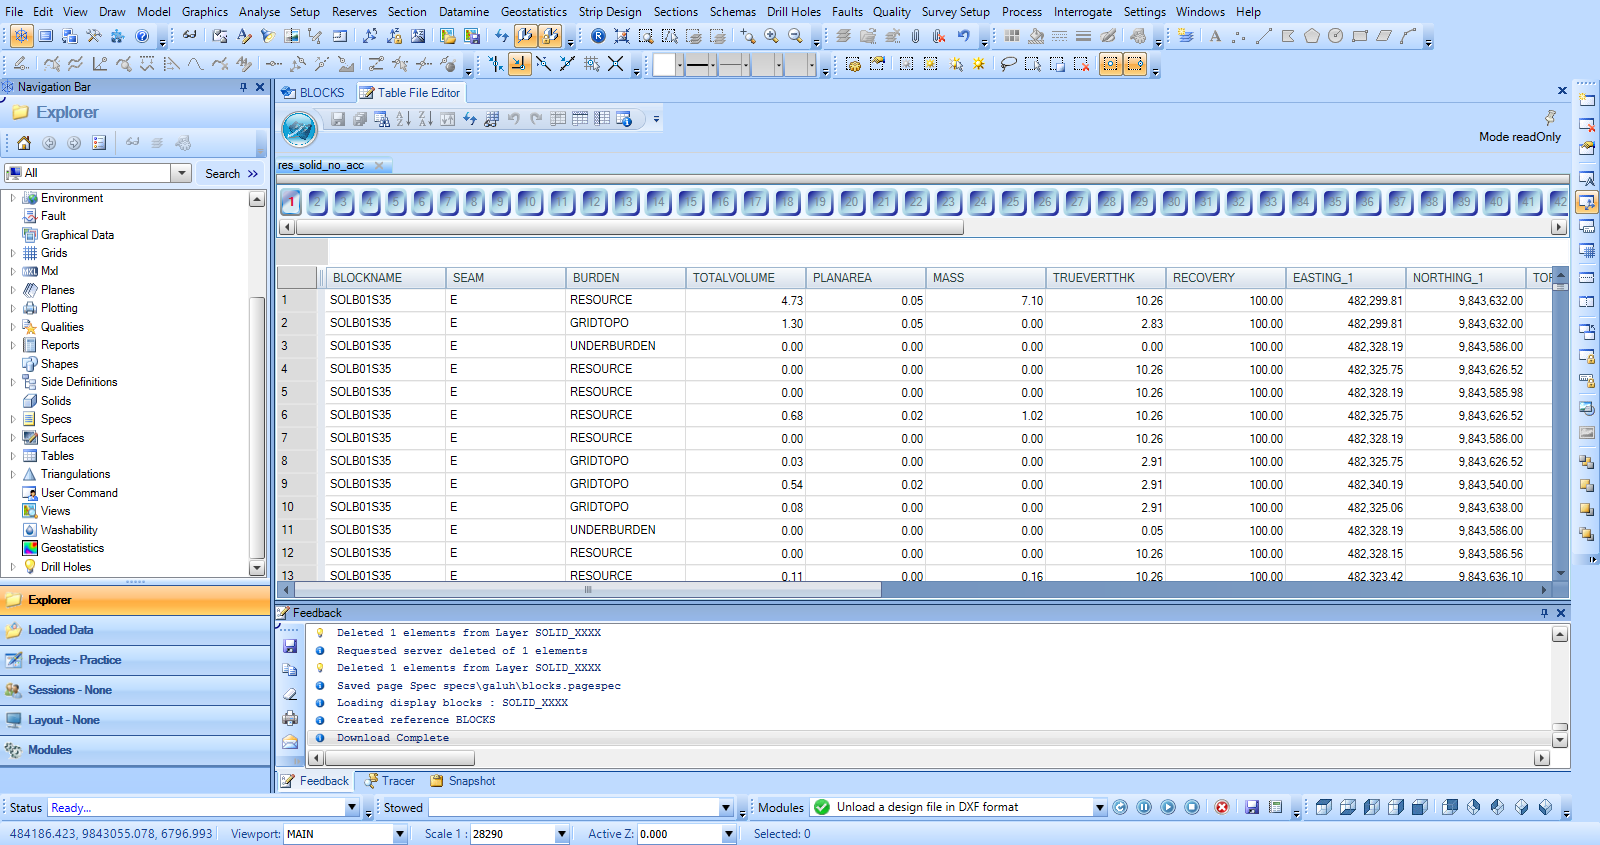The width and height of the screenshot is (1600, 845).
Task: Toggle the auto-hide pin on Navigation Bar
Action: pos(243,87)
